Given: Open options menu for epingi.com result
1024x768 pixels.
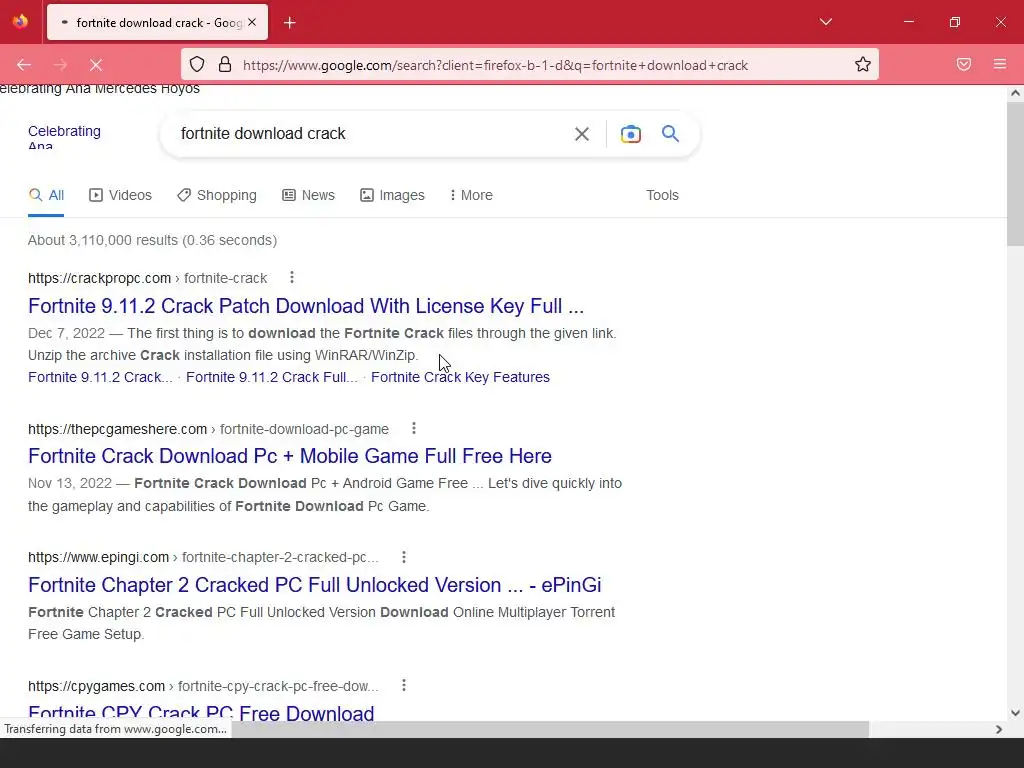Looking at the screenshot, I should click(x=404, y=557).
